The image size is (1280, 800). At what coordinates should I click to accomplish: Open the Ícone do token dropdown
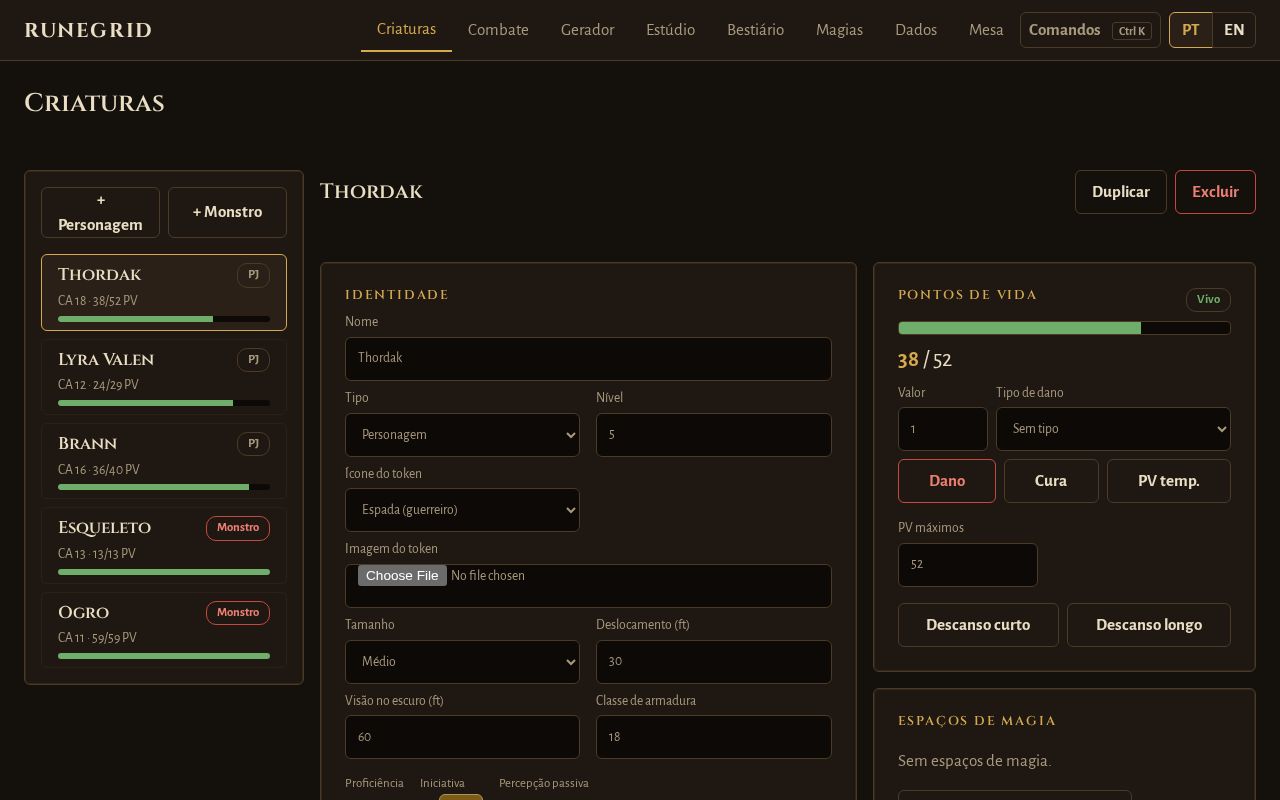coord(462,510)
